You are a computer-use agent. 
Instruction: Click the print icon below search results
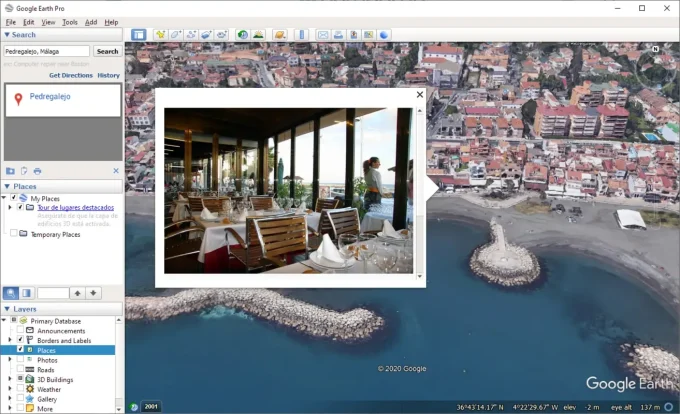(38, 171)
